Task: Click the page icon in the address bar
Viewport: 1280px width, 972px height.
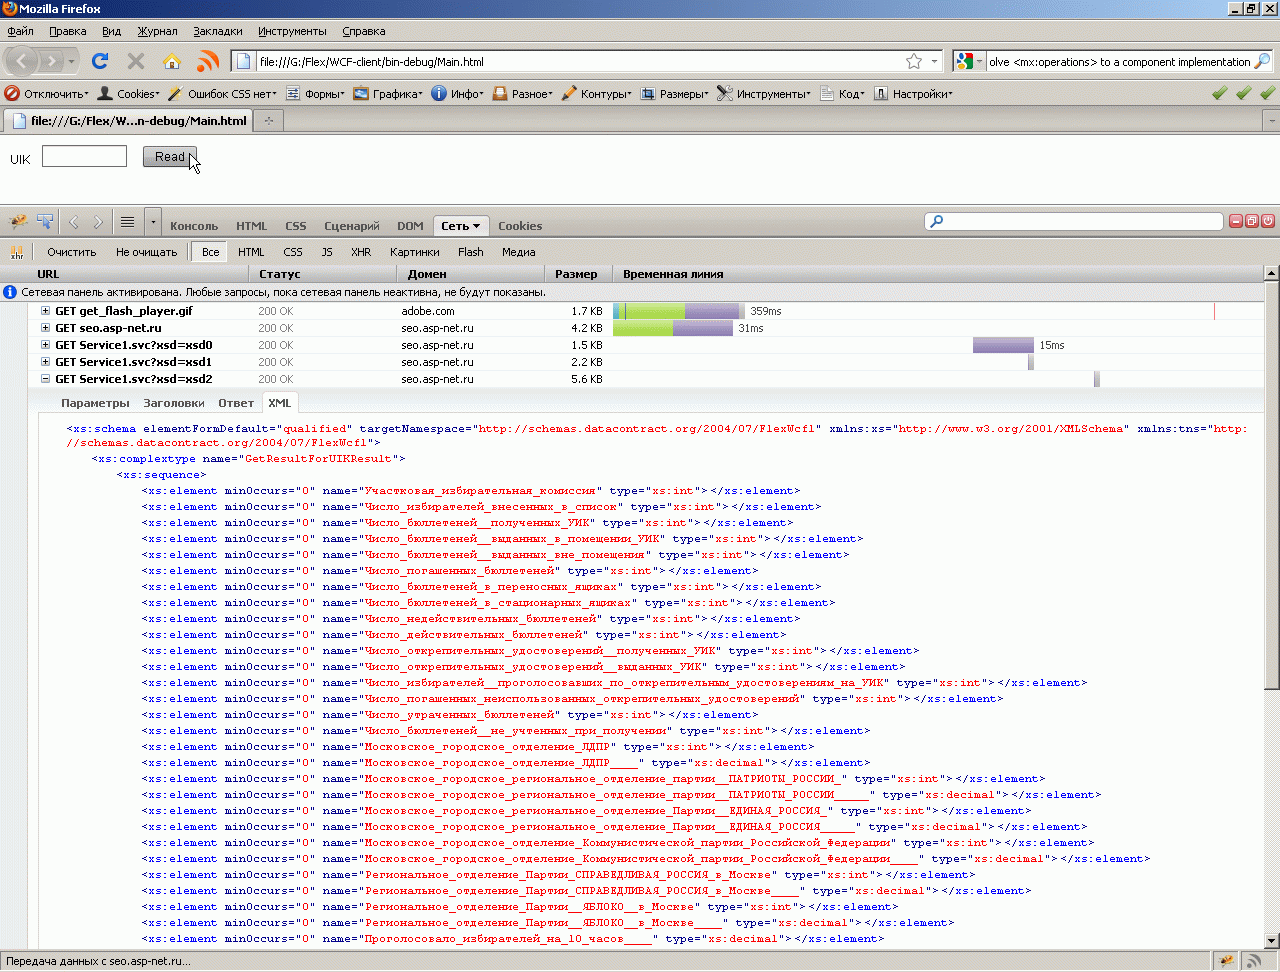Action: point(243,61)
